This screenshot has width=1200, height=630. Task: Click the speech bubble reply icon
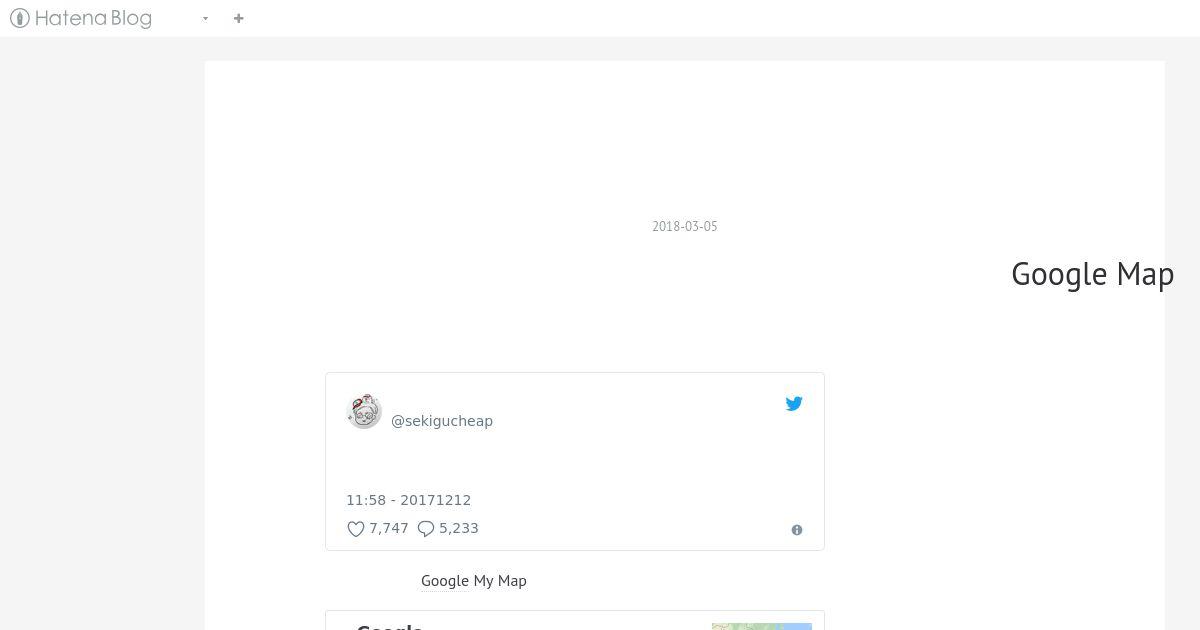click(x=426, y=529)
